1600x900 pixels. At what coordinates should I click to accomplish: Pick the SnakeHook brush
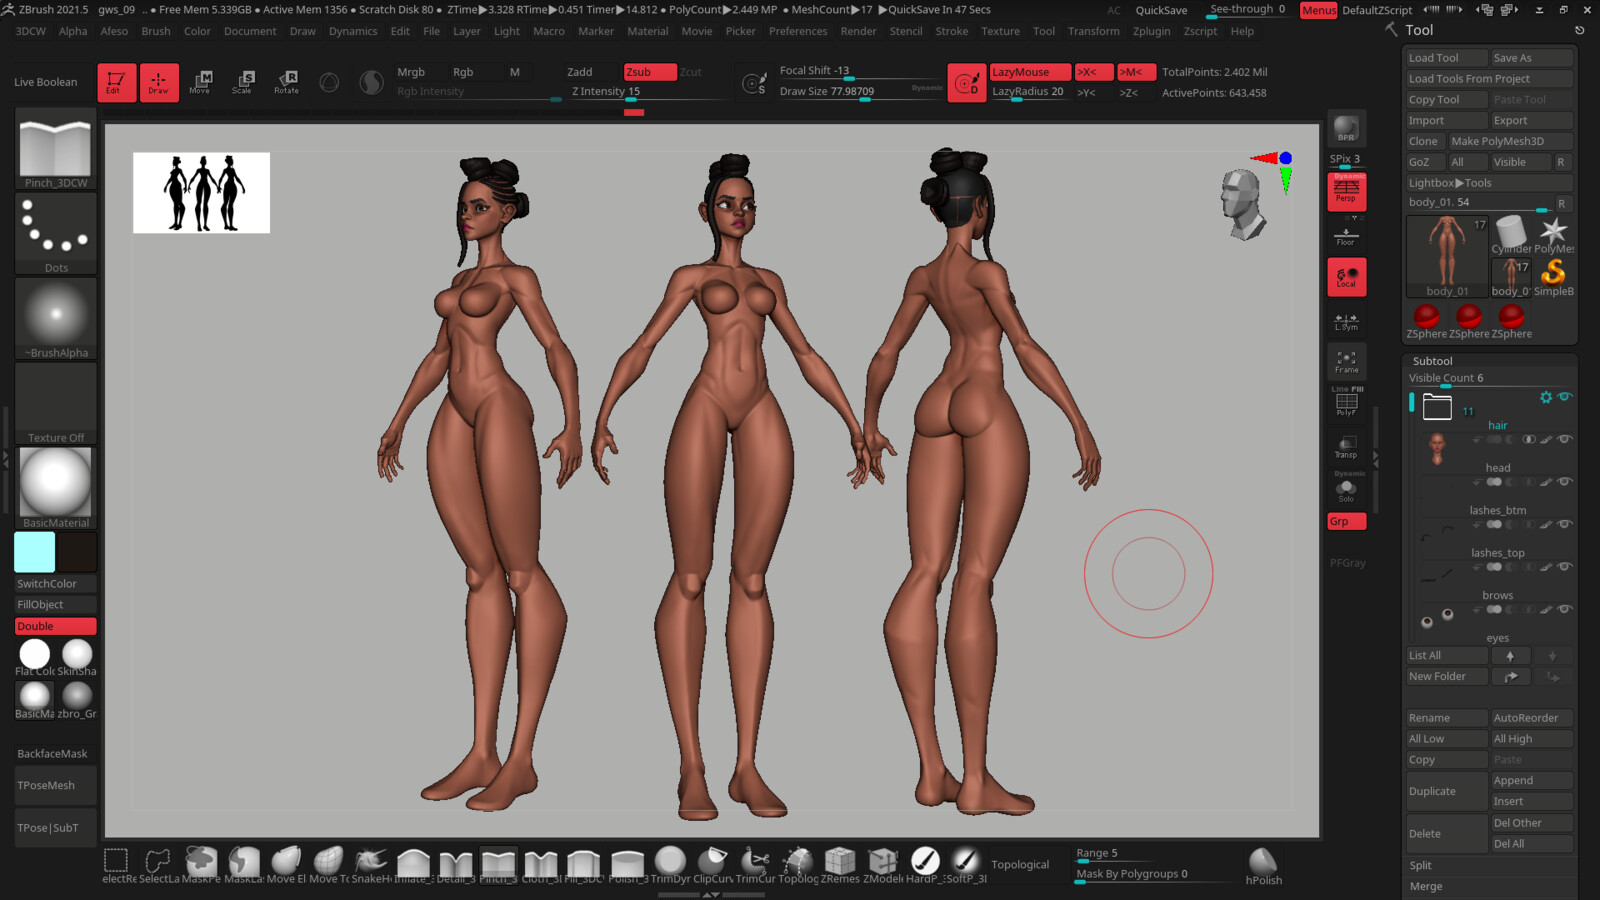point(371,865)
